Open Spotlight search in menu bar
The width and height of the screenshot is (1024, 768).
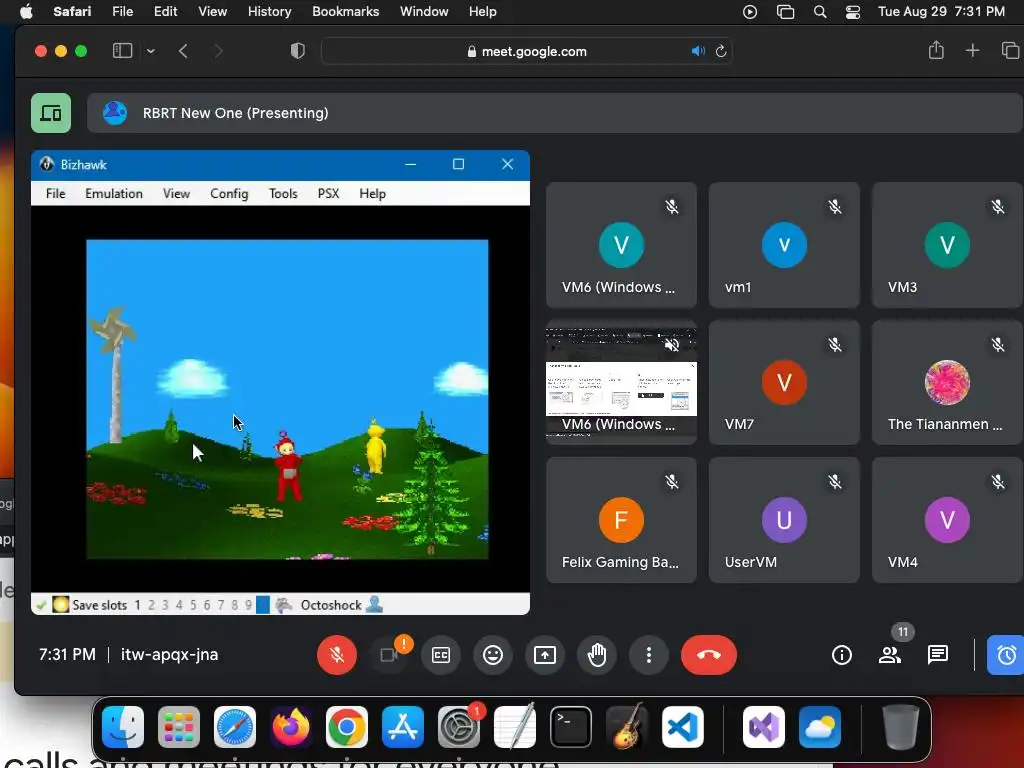(x=820, y=12)
